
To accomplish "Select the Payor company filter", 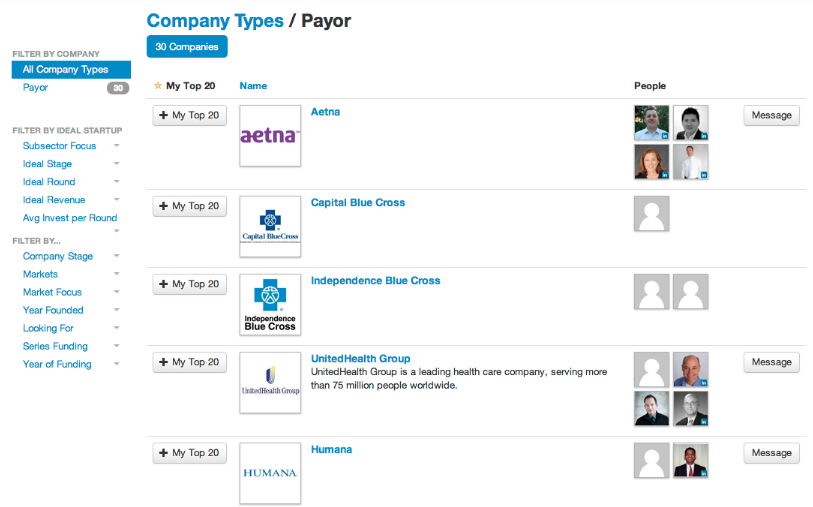I will pos(36,88).
